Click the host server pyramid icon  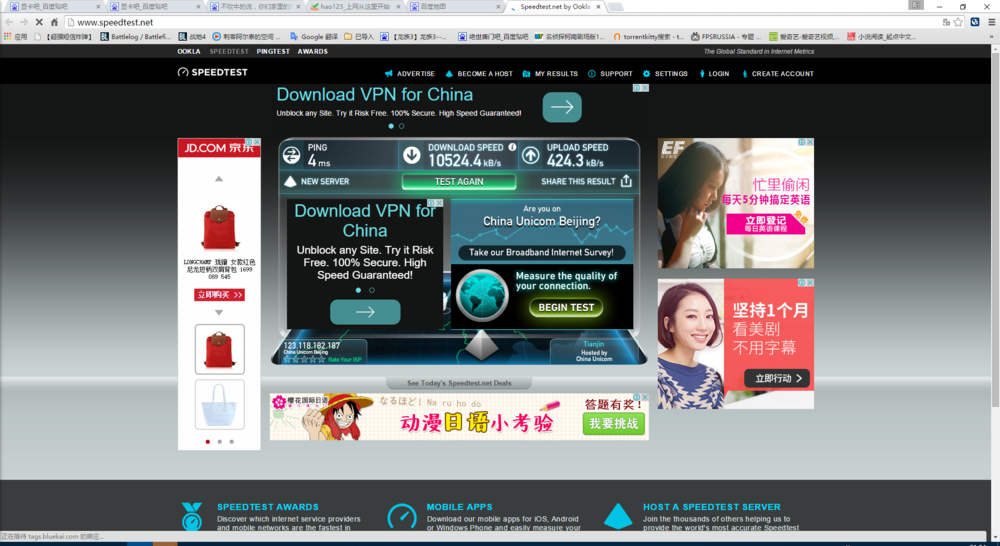(x=618, y=516)
